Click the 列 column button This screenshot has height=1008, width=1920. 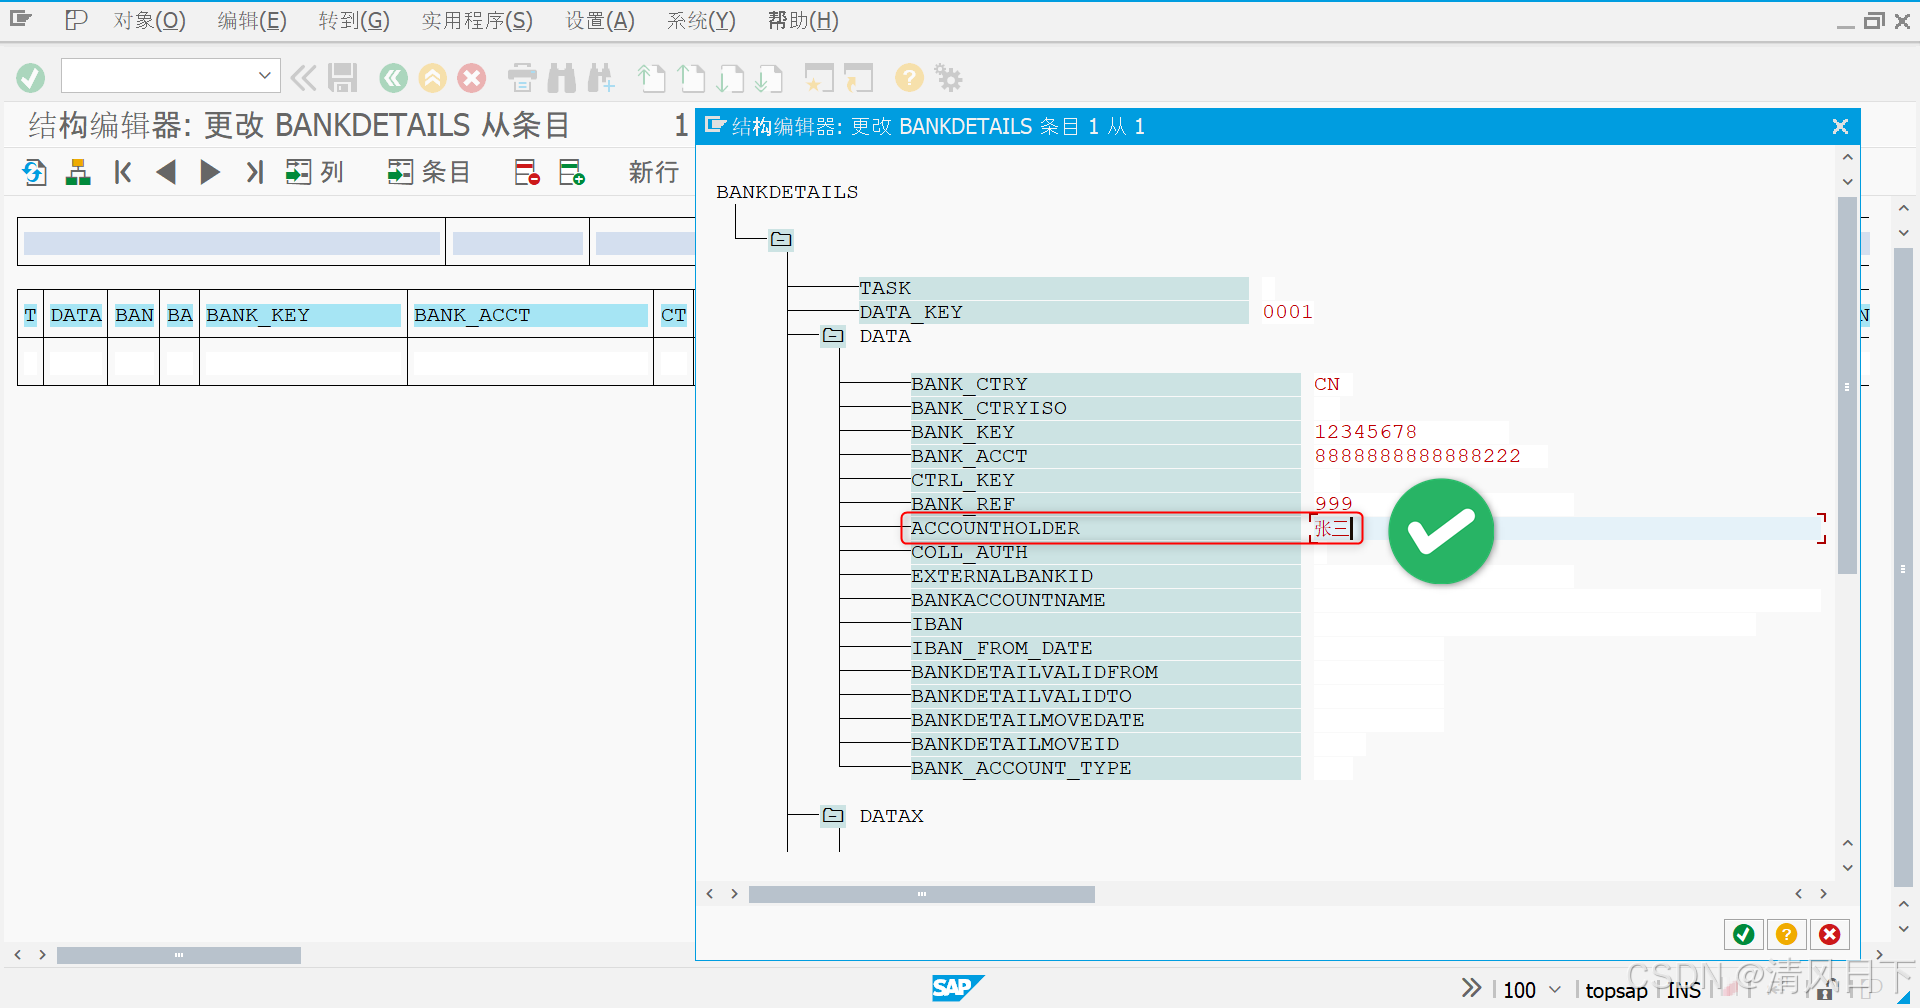(x=315, y=172)
